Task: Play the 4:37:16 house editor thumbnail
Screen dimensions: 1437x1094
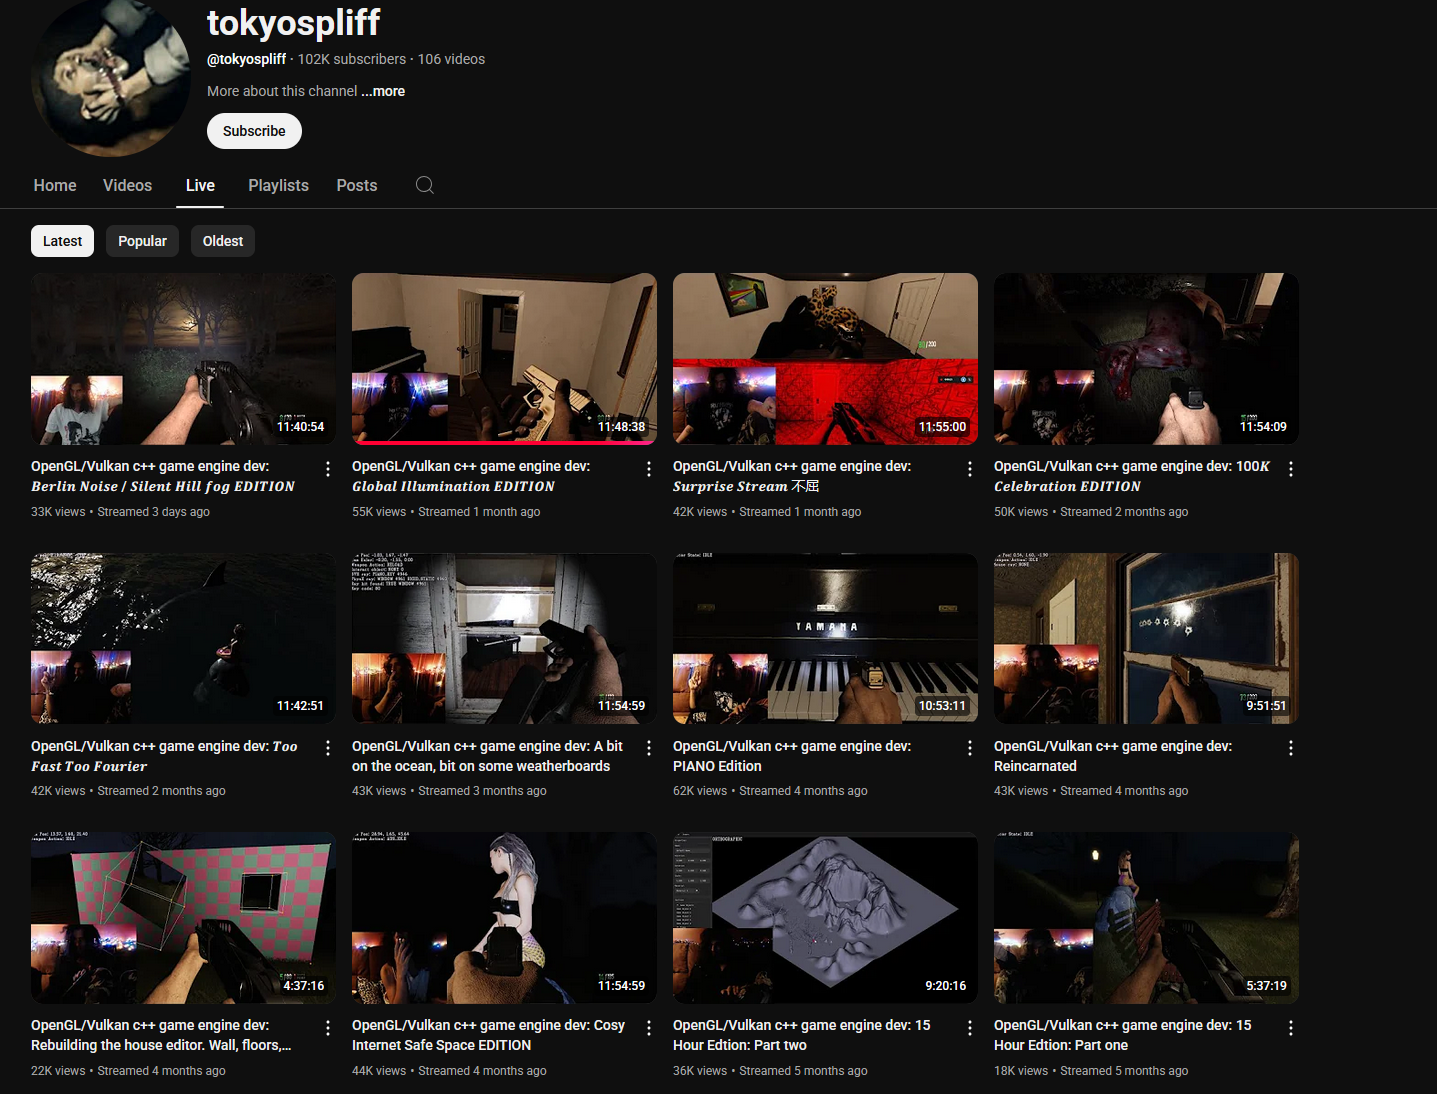Action: [x=183, y=918]
